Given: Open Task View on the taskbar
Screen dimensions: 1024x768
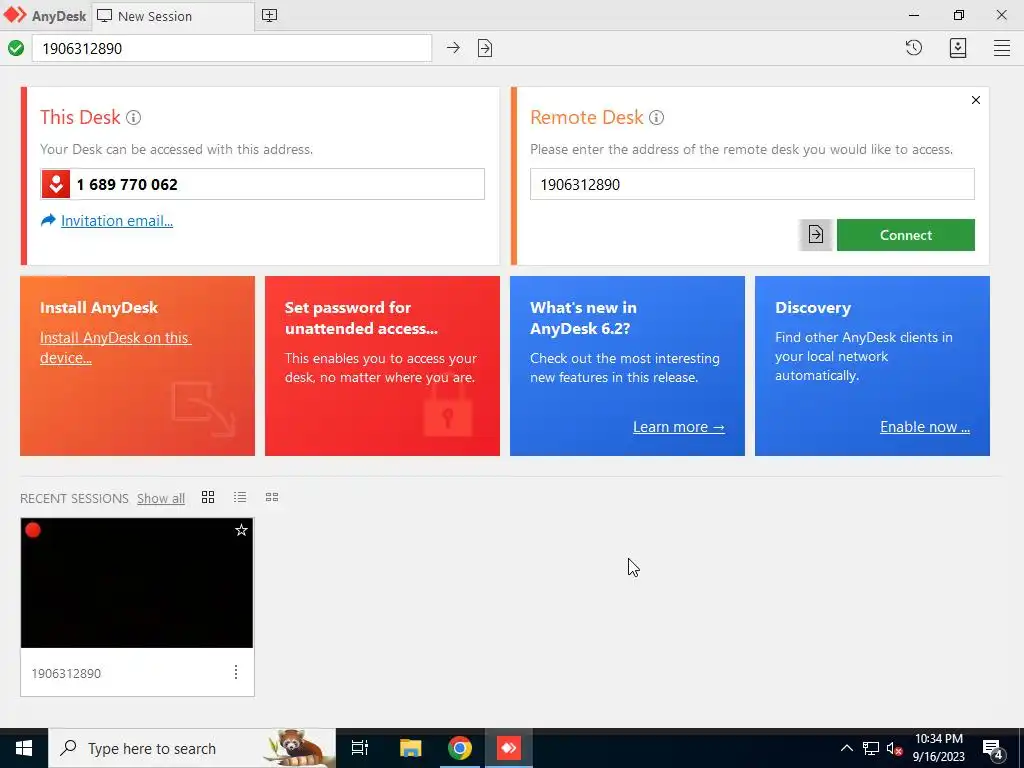Looking at the screenshot, I should (x=360, y=748).
